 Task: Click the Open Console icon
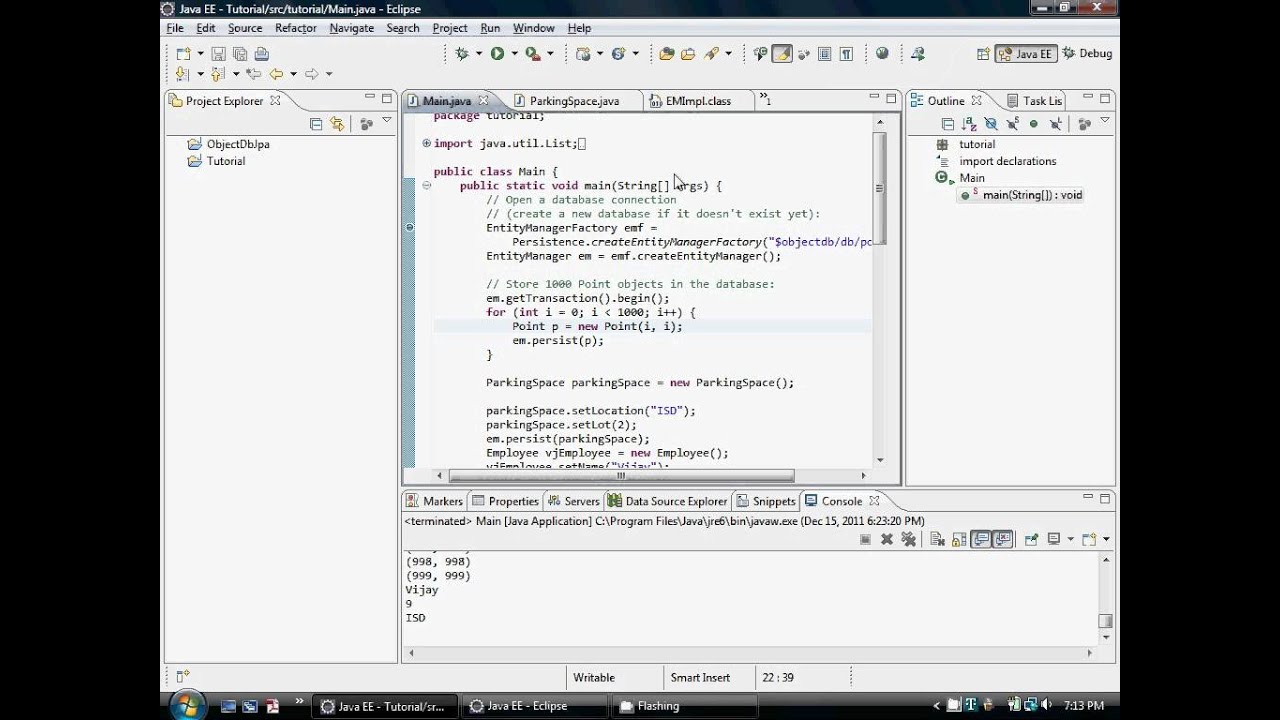tap(1089, 539)
